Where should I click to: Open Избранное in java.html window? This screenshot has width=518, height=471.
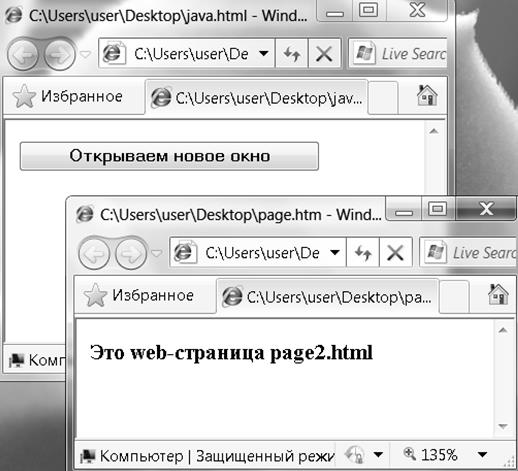click(x=68, y=97)
